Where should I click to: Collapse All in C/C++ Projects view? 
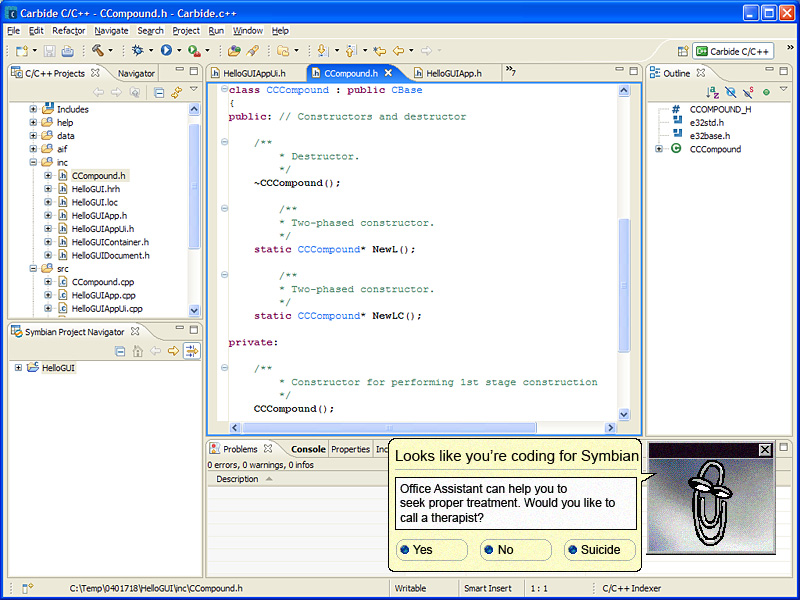click(159, 92)
